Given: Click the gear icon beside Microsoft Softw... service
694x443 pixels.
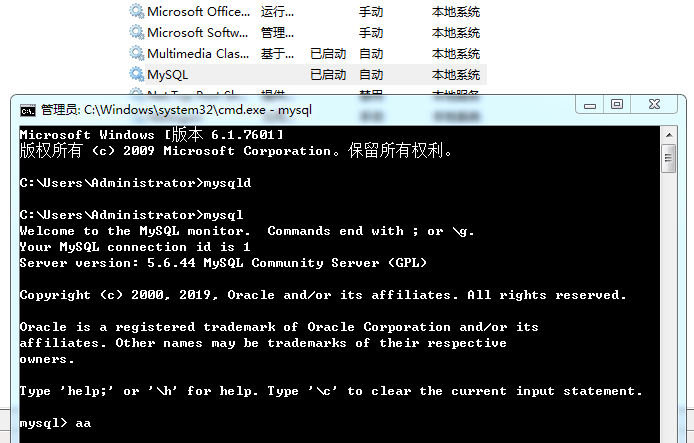Looking at the screenshot, I should [x=136, y=32].
